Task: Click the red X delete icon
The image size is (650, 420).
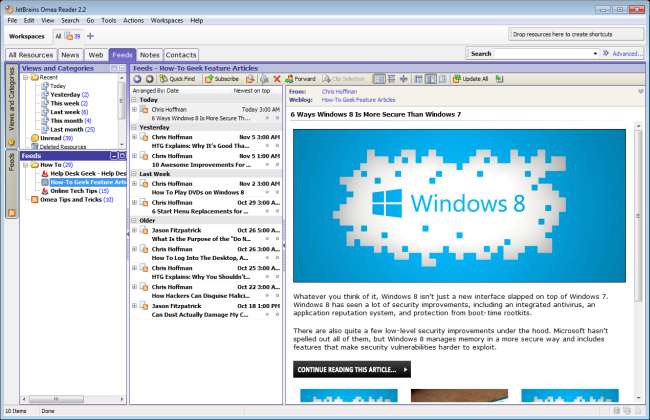Action: pyautogui.click(x=277, y=79)
